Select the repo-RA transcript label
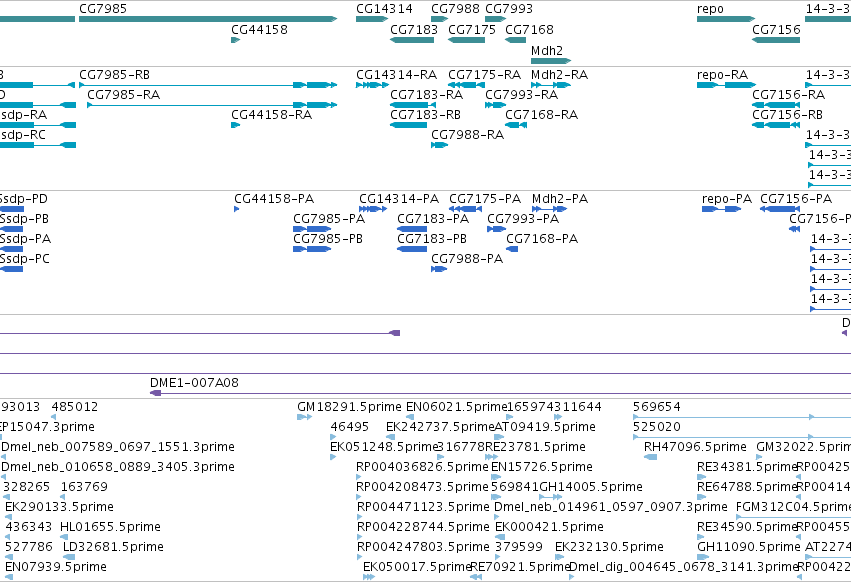Image resolution: width=851 pixels, height=582 pixels. click(722, 75)
